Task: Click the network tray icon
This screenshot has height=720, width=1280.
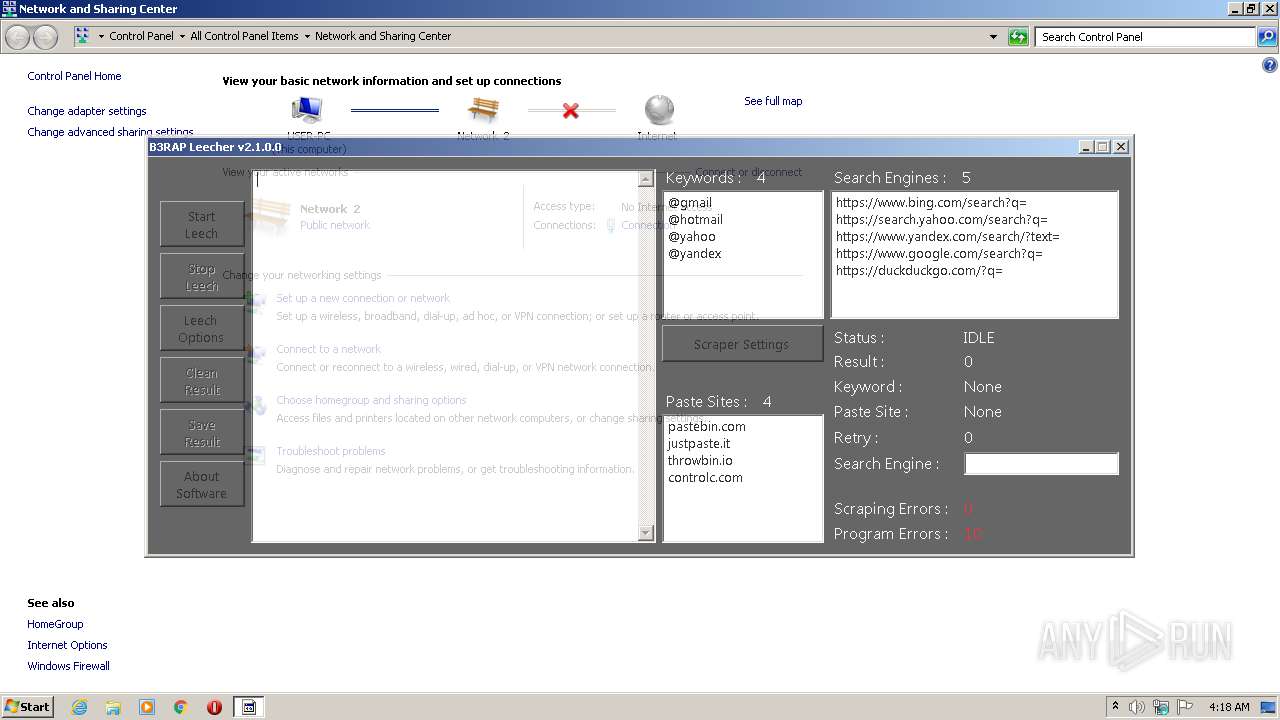Action: coord(1161,707)
